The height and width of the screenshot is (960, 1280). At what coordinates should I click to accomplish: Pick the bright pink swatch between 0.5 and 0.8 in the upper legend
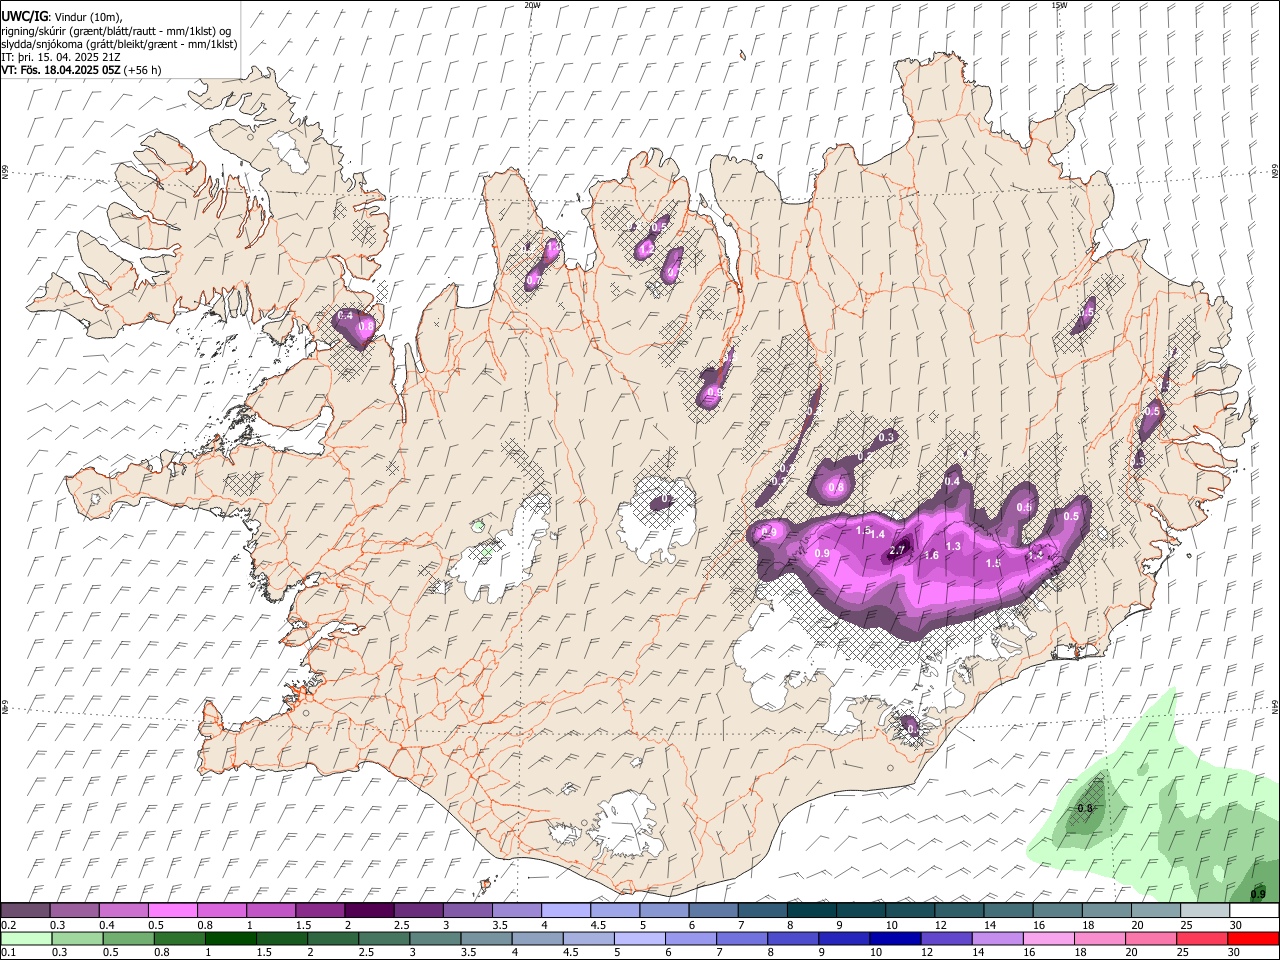pyautogui.click(x=172, y=911)
